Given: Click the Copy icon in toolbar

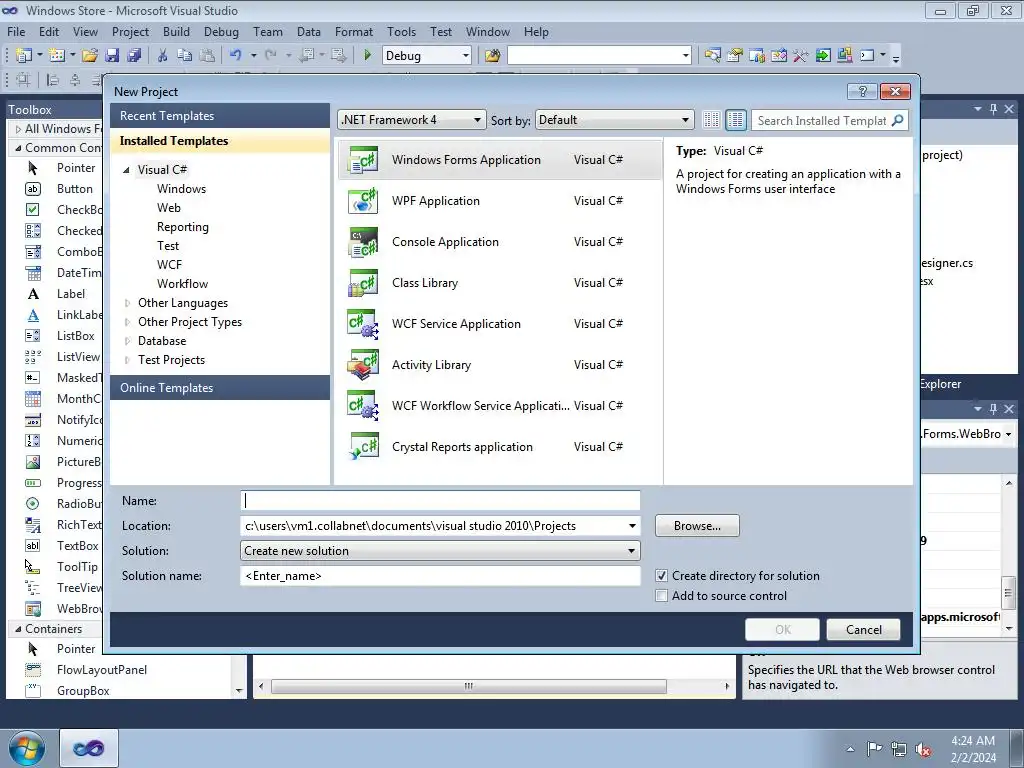Looking at the screenshot, I should (185, 56).
